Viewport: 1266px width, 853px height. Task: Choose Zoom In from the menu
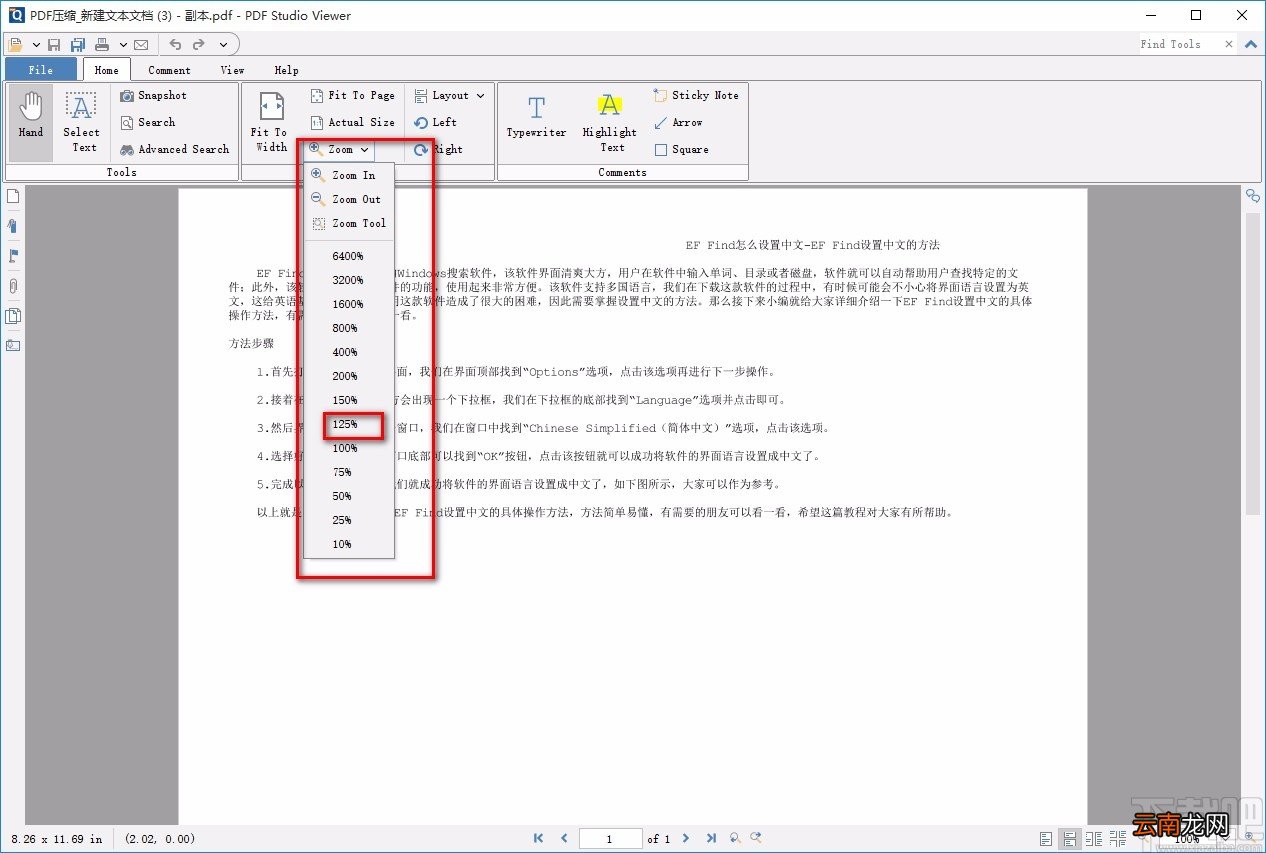coord(349,175)
